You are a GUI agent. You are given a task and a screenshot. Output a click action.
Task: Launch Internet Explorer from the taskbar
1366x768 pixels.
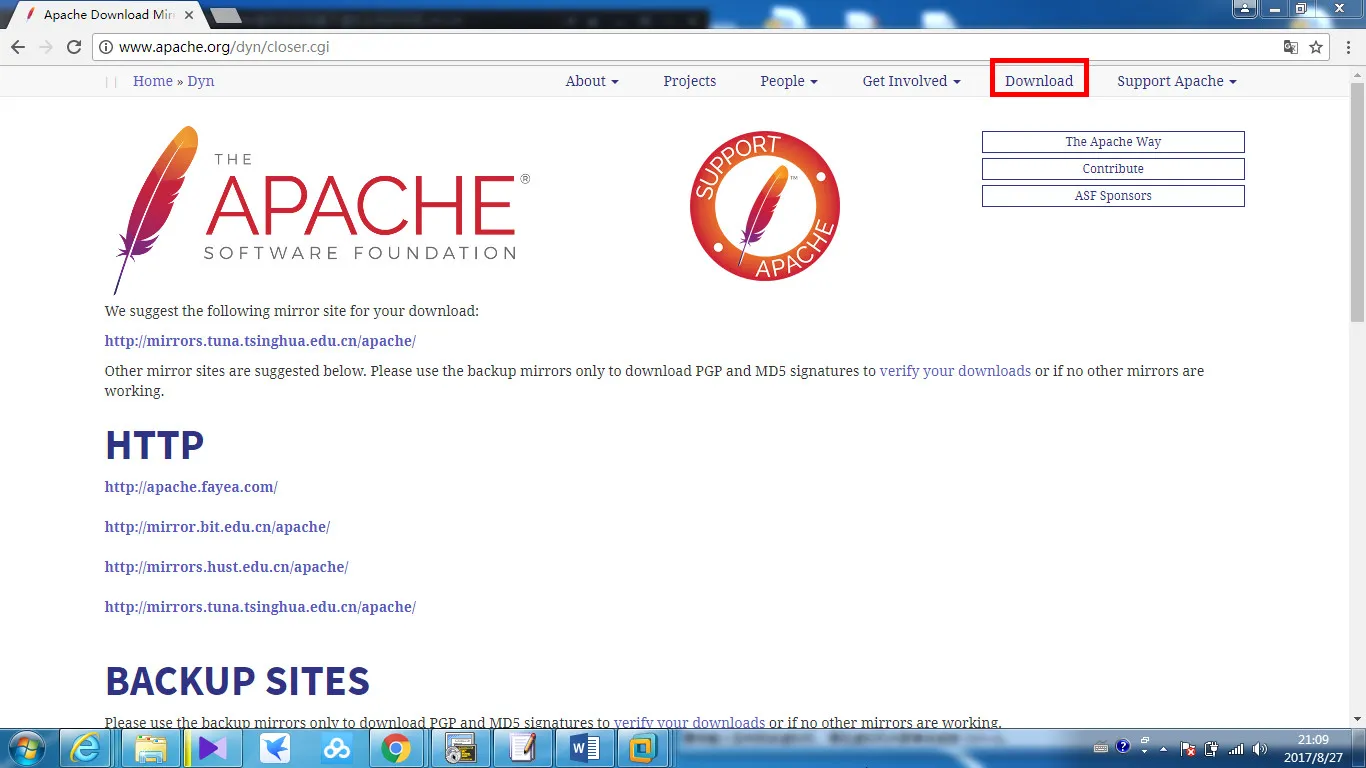point(86,748)
